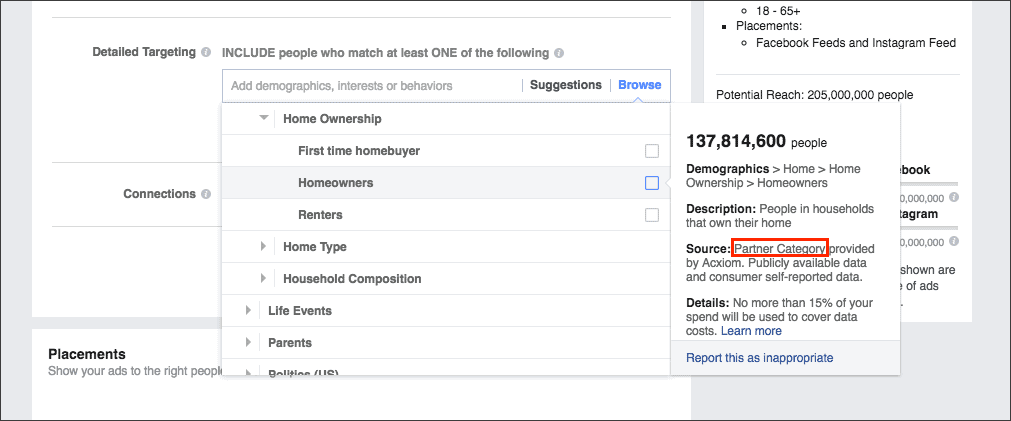Image resolution: width=1011 pixels, height=421 pixels.
Task: Open the Suggestions tab
Action: coord(565,85)
